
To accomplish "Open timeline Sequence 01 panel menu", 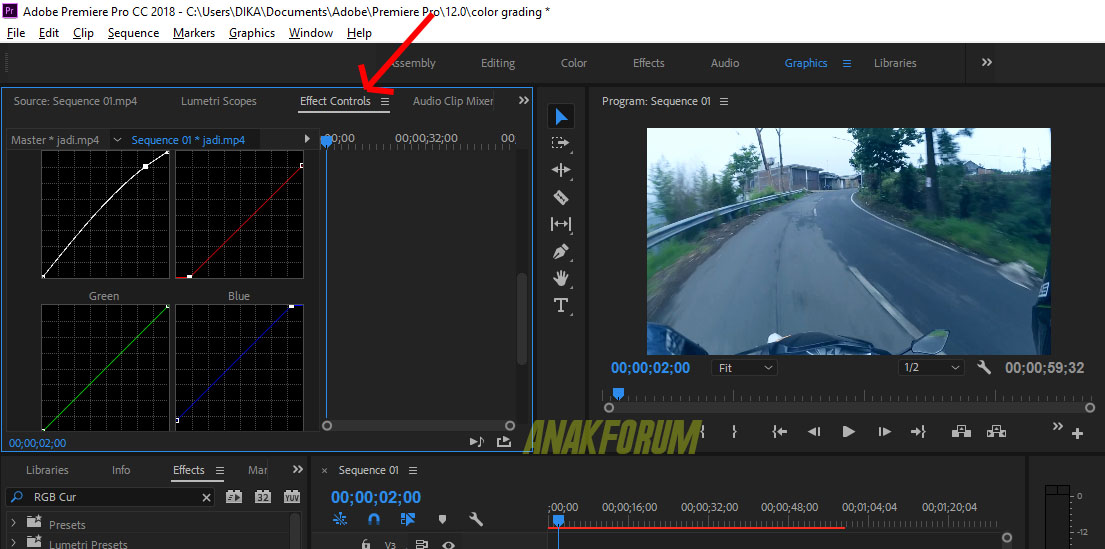I will click(x=413, y=471).
